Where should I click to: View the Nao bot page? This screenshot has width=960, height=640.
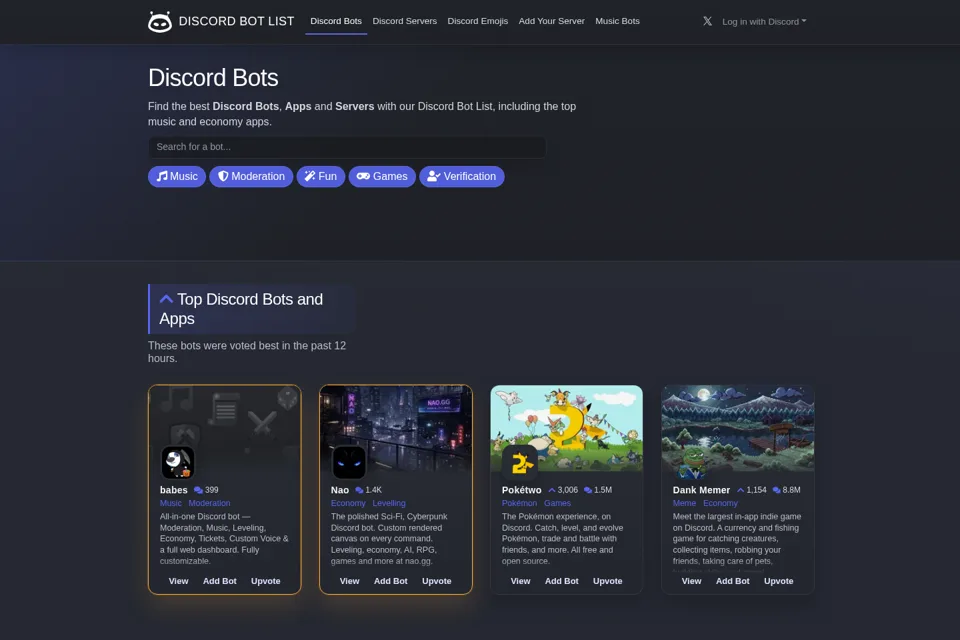350,581
